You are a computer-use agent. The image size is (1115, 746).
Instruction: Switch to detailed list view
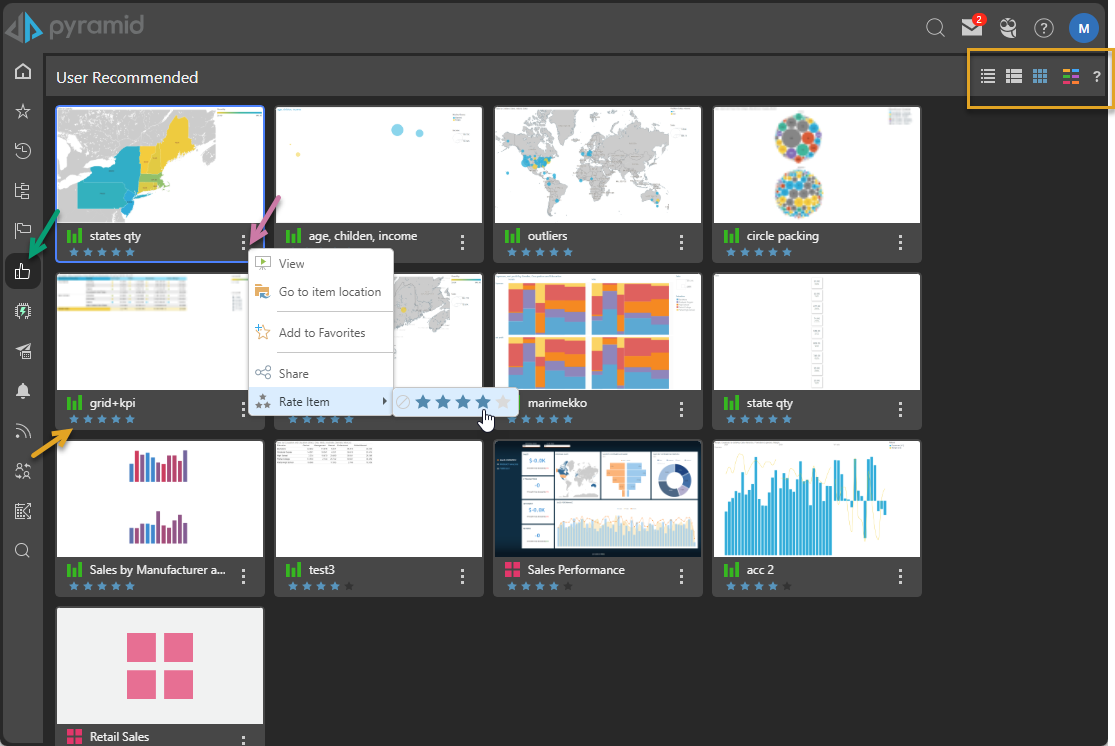point(1013,76)
